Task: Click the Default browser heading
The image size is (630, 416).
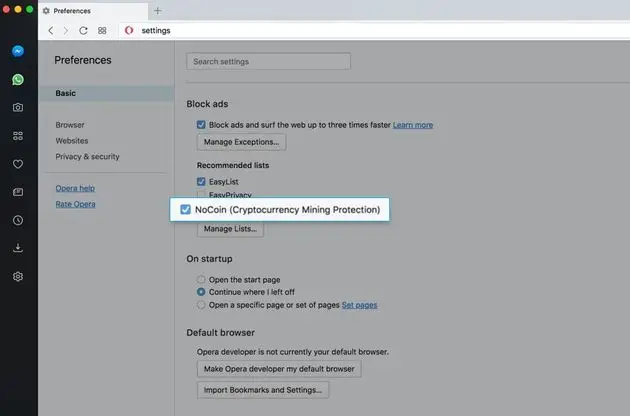Action: (x=221, y=333)
